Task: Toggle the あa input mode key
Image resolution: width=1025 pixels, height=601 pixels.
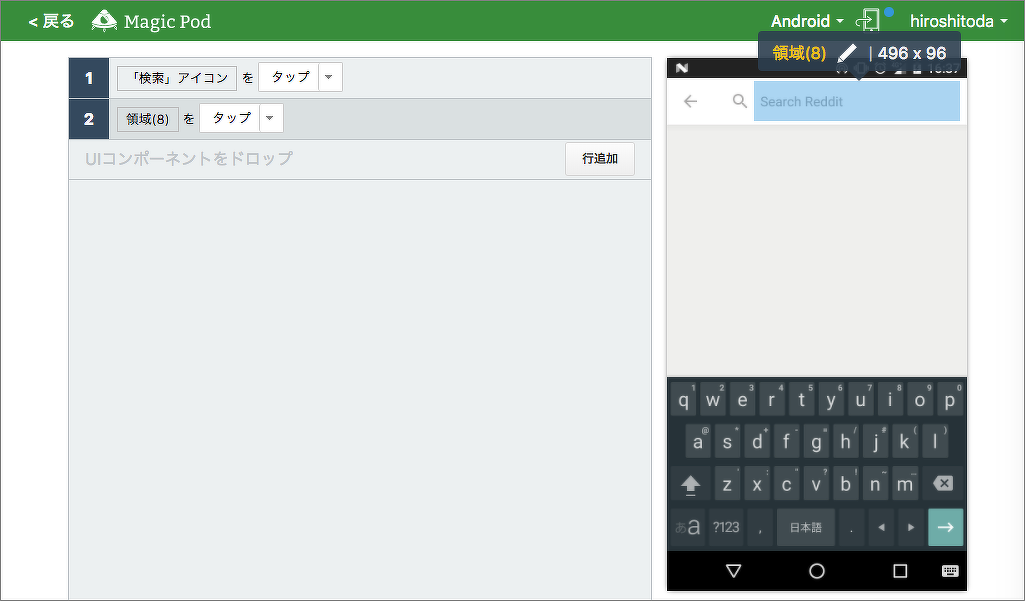Action: 688,527
